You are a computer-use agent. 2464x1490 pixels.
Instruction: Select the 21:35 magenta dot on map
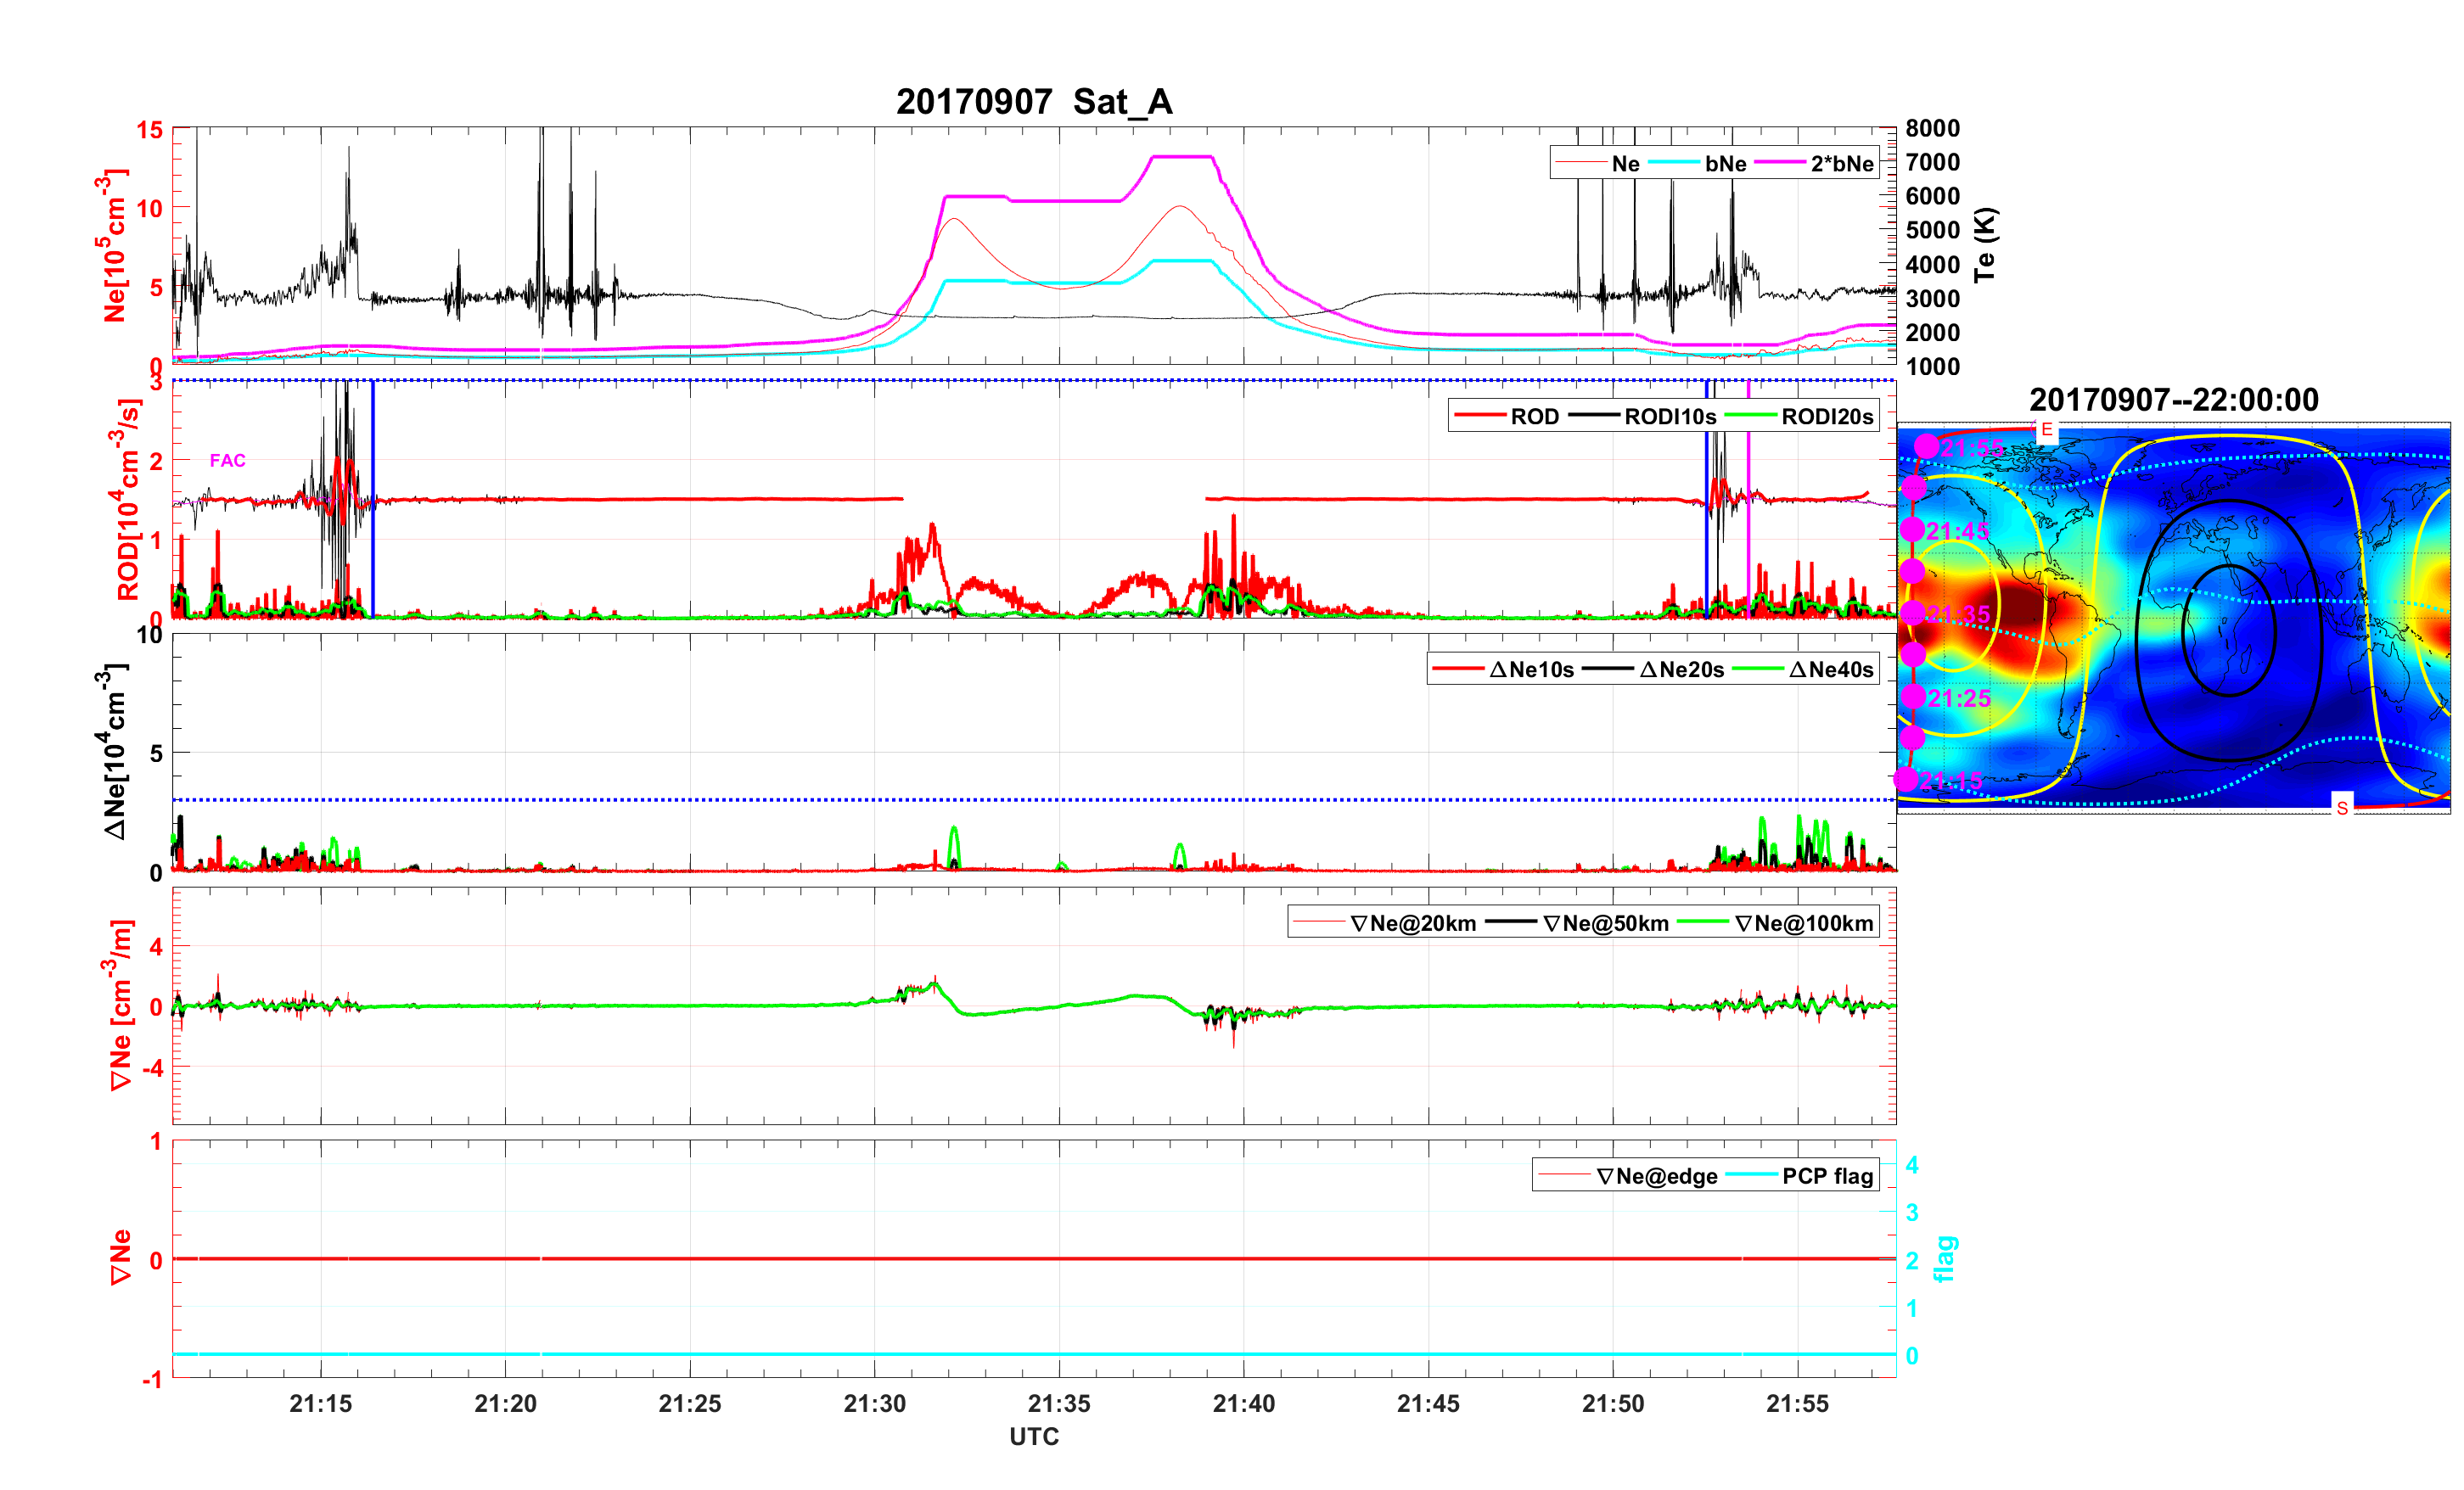pyautogui.click(x=1912, y=613)
